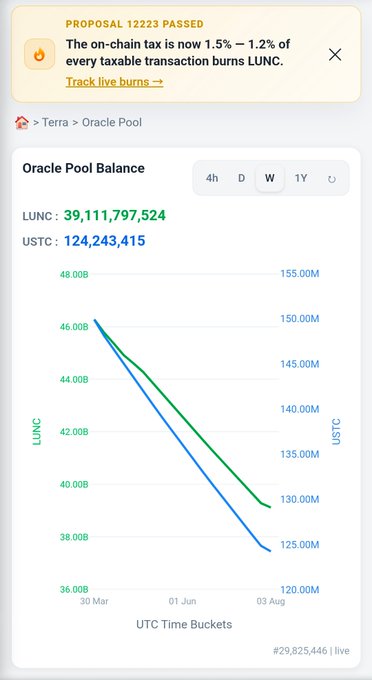Click the 30 Mar date label
The image size is (372, 680).
click(x=94, y=601)
